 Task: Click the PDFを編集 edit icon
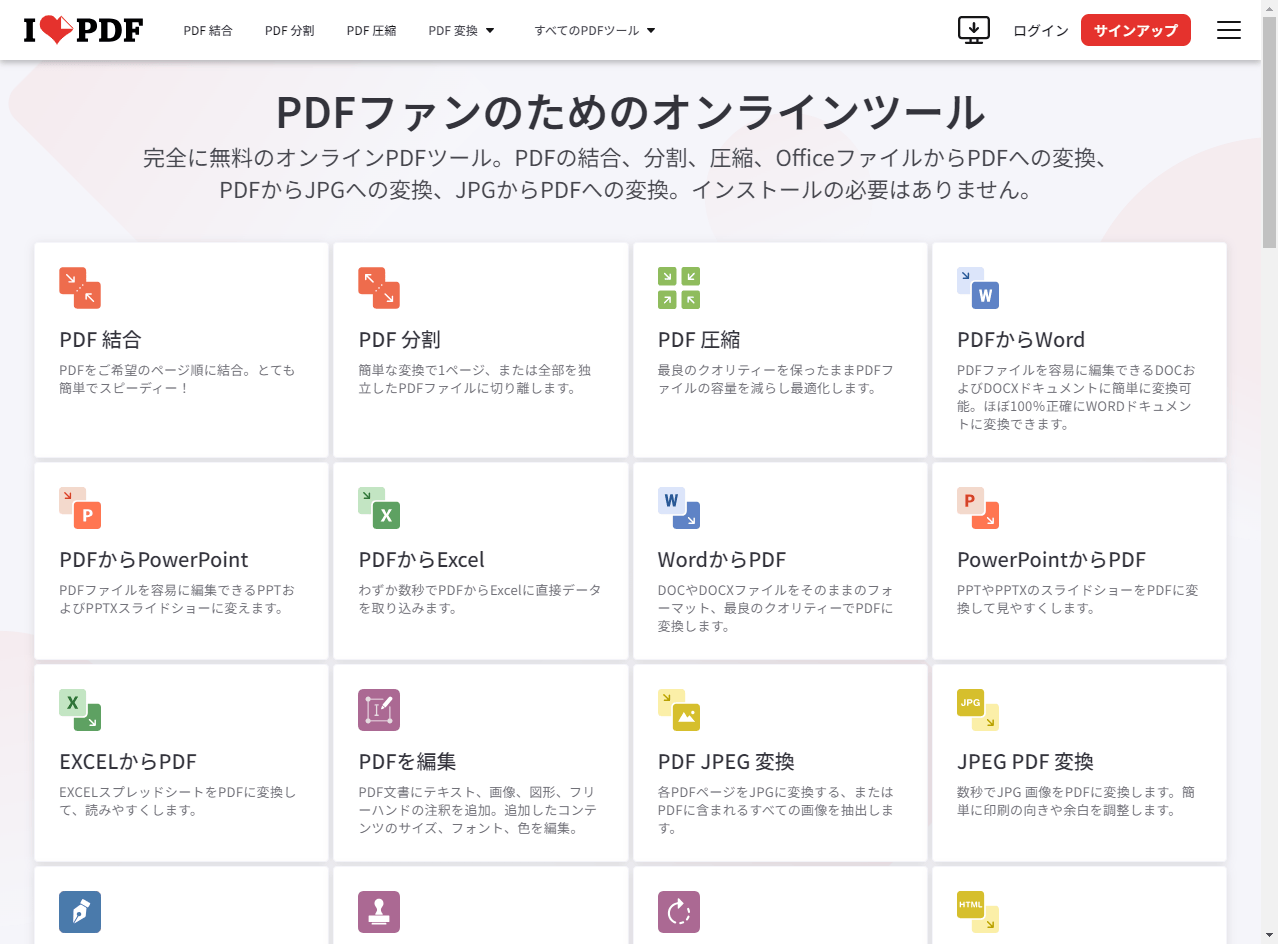379,710
